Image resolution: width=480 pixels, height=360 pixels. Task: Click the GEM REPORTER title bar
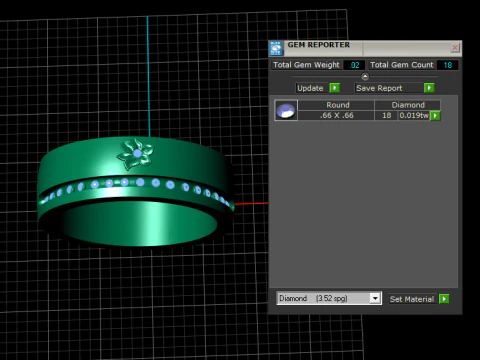[365, 48]
